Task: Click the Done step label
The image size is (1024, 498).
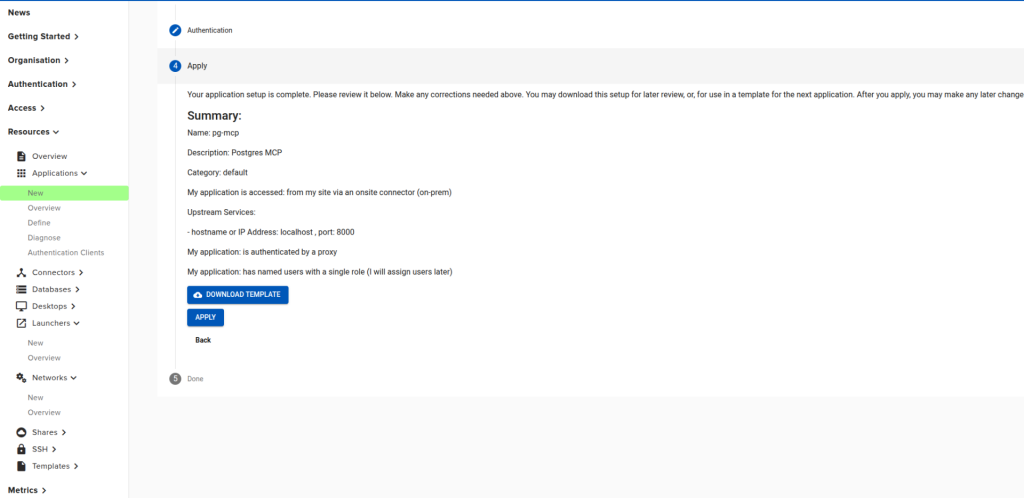Action: 195,379
